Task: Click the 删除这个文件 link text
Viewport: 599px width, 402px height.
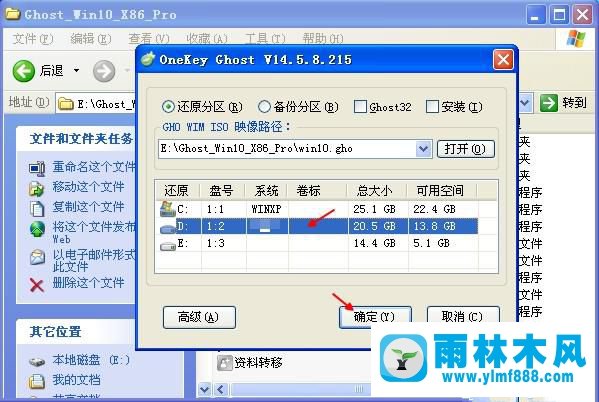Action: tap(88, 283)
